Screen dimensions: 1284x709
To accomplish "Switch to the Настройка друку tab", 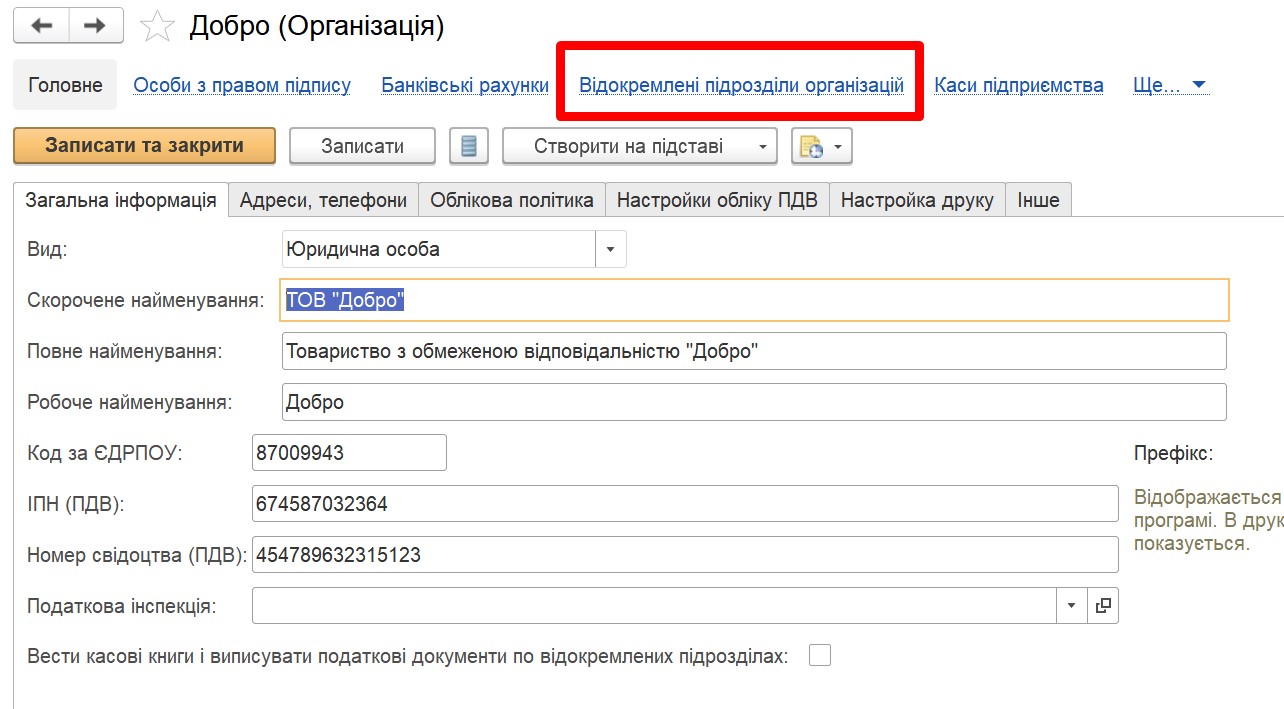I will coord(917,200).
